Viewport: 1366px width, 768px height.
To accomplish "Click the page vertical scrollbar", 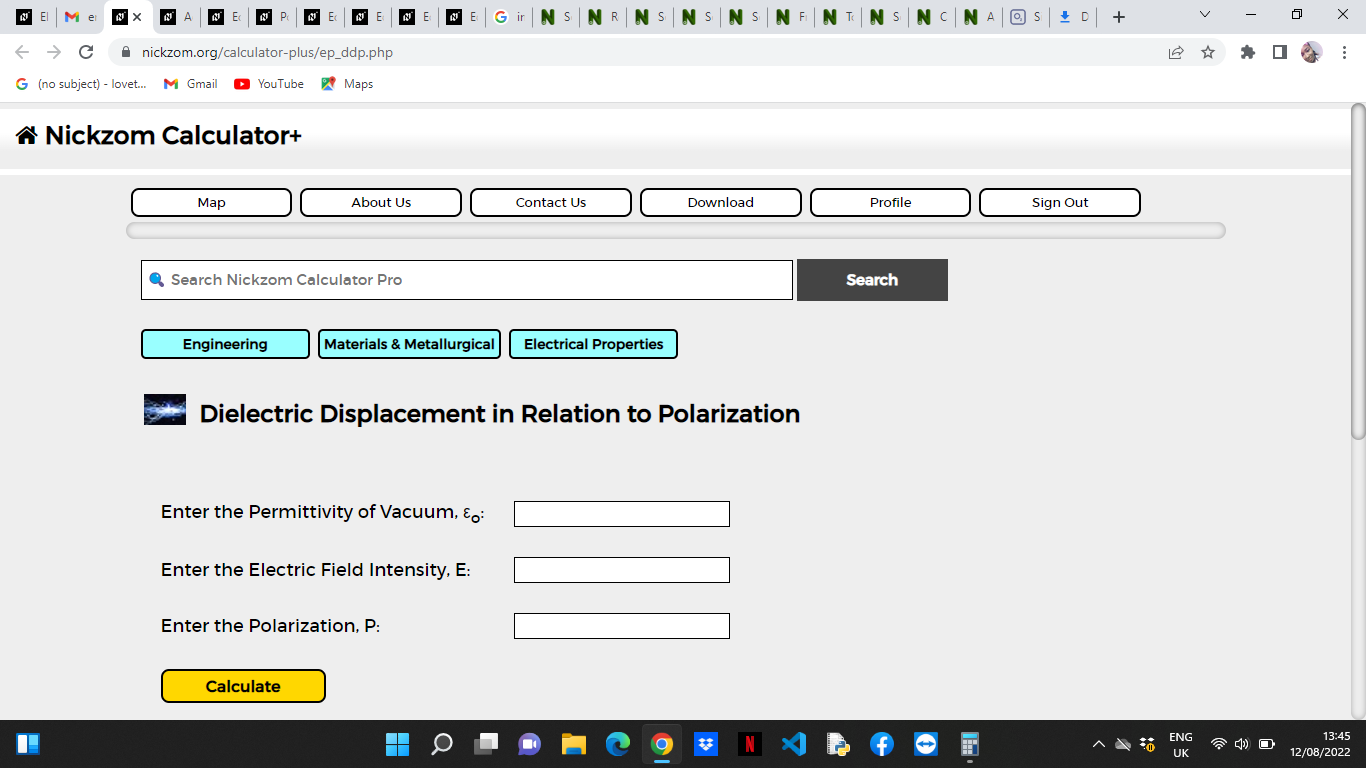I will (x=1358, y=270).
